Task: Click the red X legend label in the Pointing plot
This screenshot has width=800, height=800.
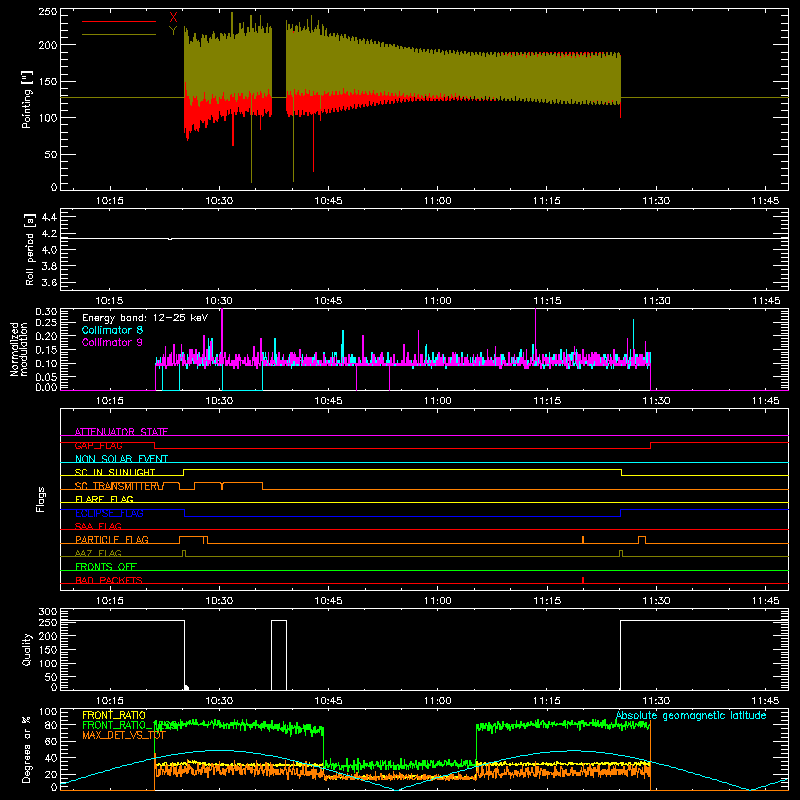Action: (x=173, y=17)
